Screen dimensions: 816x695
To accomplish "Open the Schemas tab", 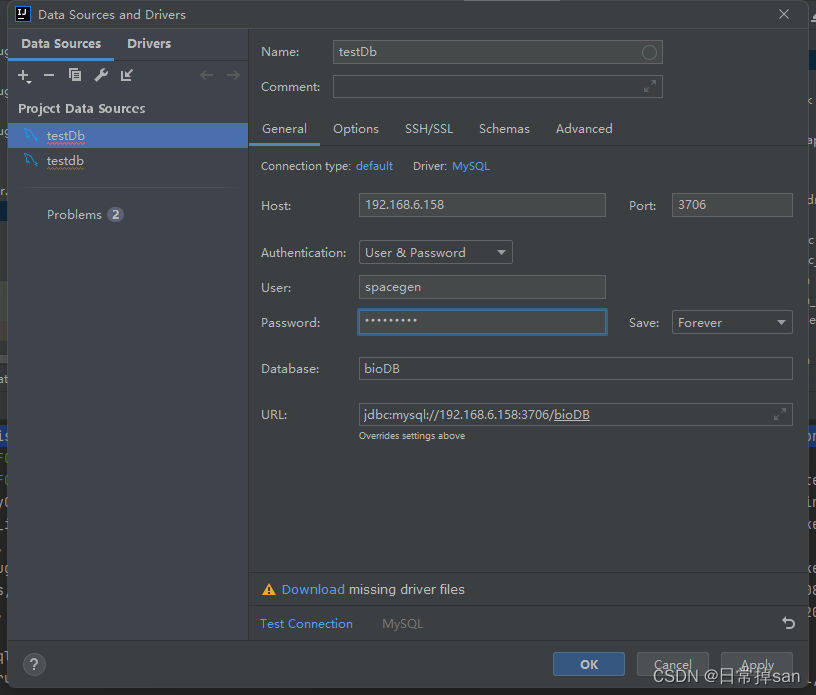I will pyautogui.click(x=504, y=129).
